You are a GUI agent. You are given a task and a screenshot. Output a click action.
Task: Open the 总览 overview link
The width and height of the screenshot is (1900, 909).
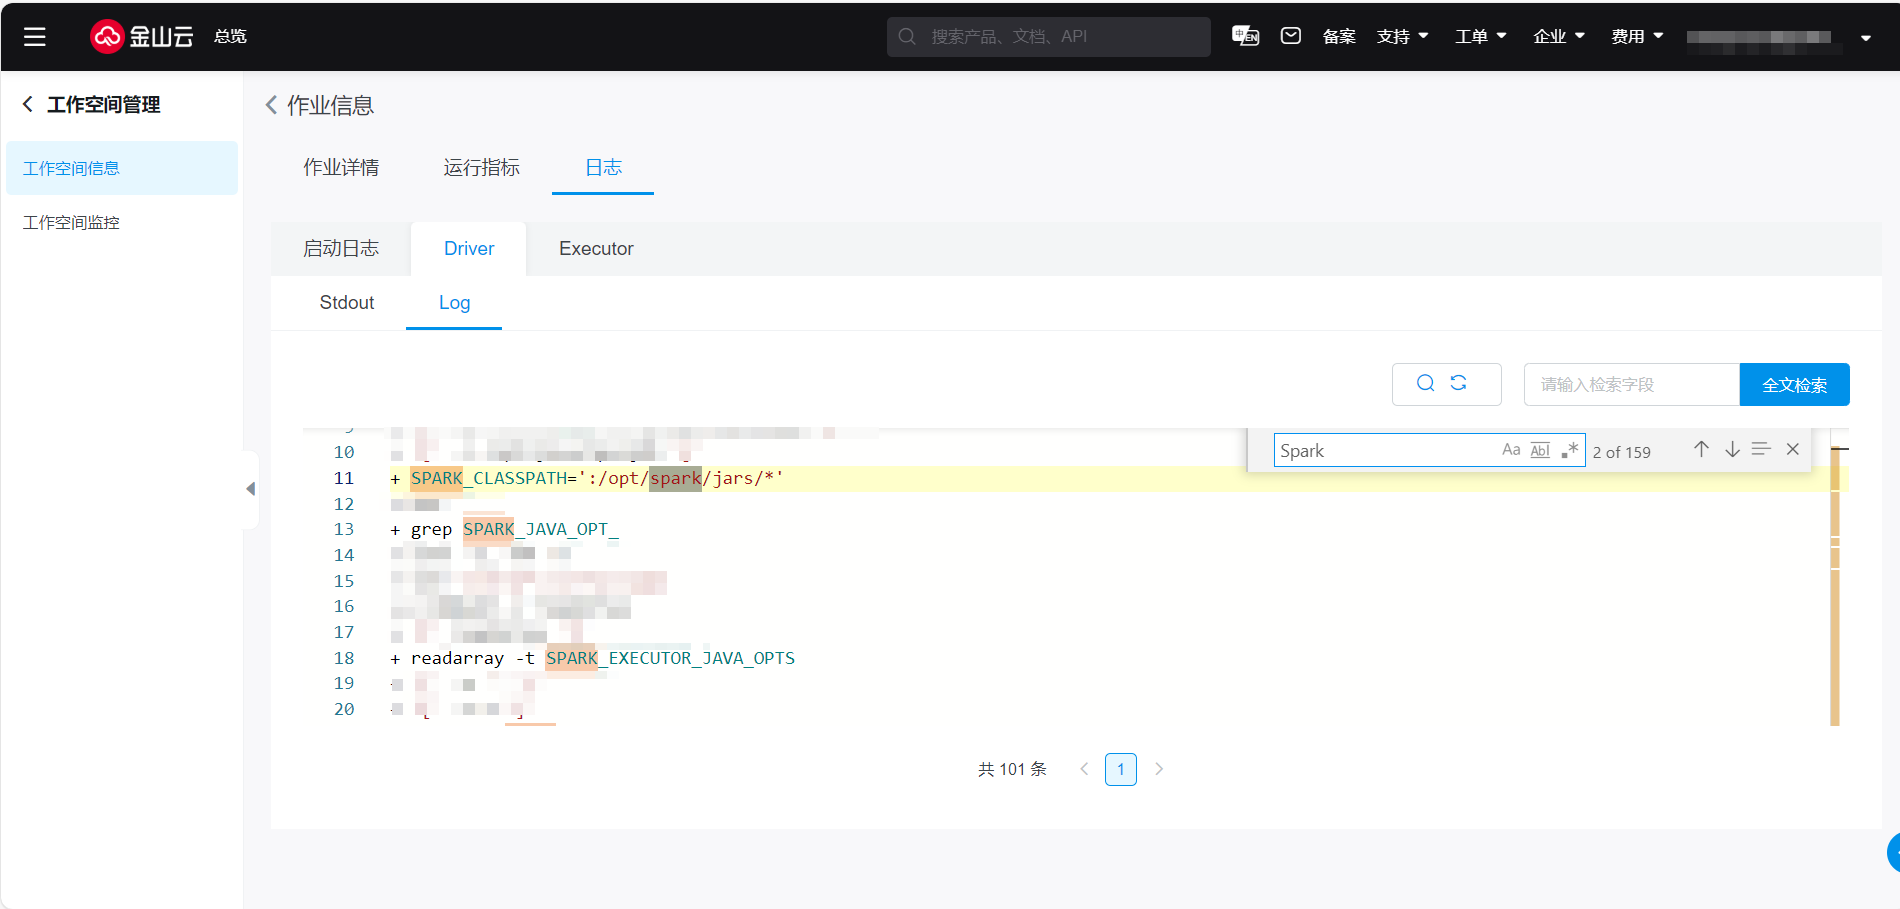pos(230,37)
